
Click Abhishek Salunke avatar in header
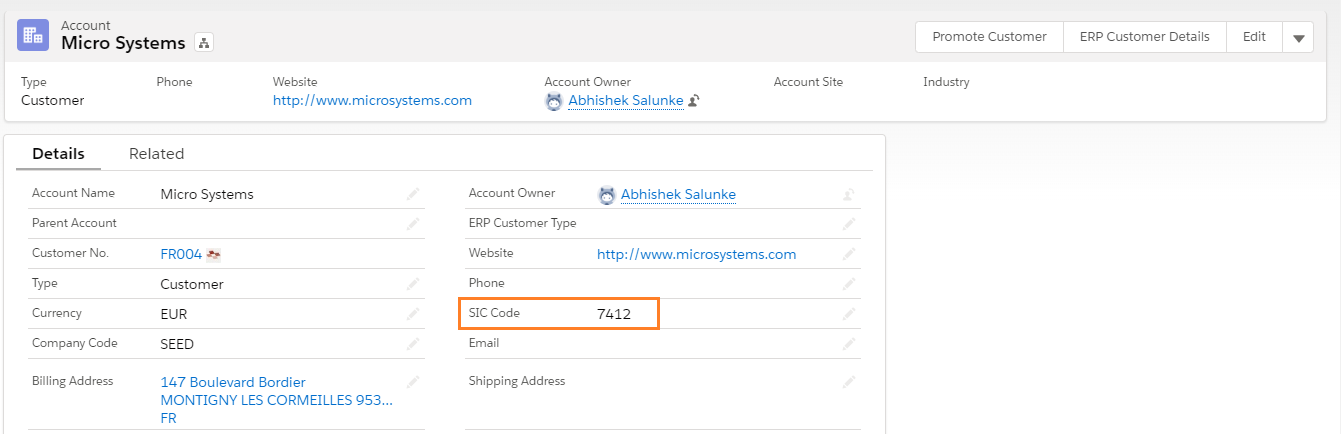click(x=554, y=101)
